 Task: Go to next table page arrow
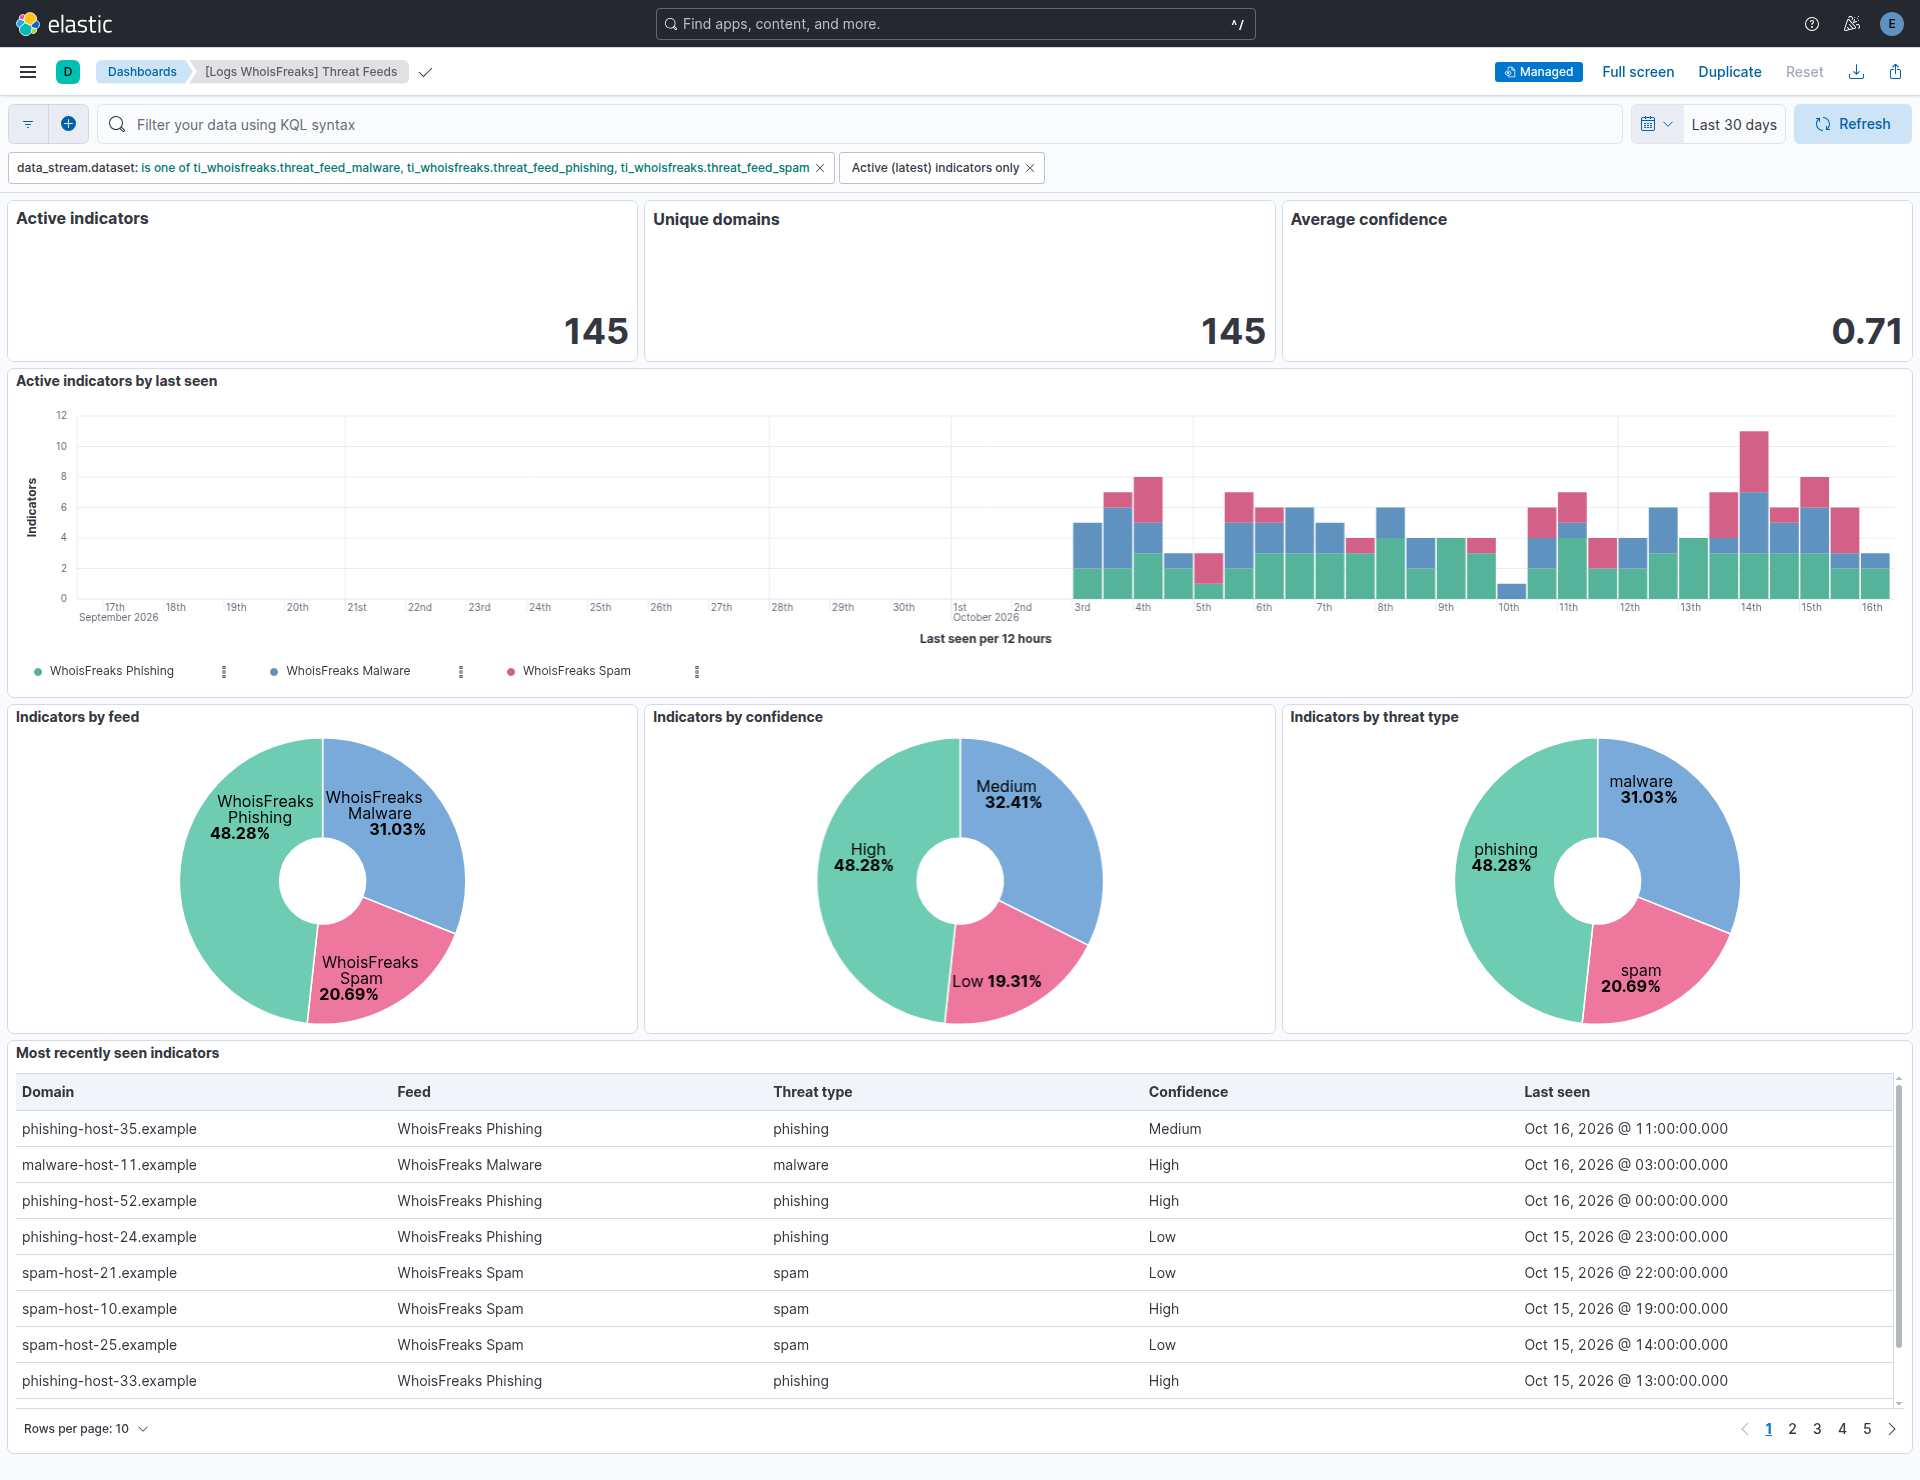[x=1892, y=1429]
